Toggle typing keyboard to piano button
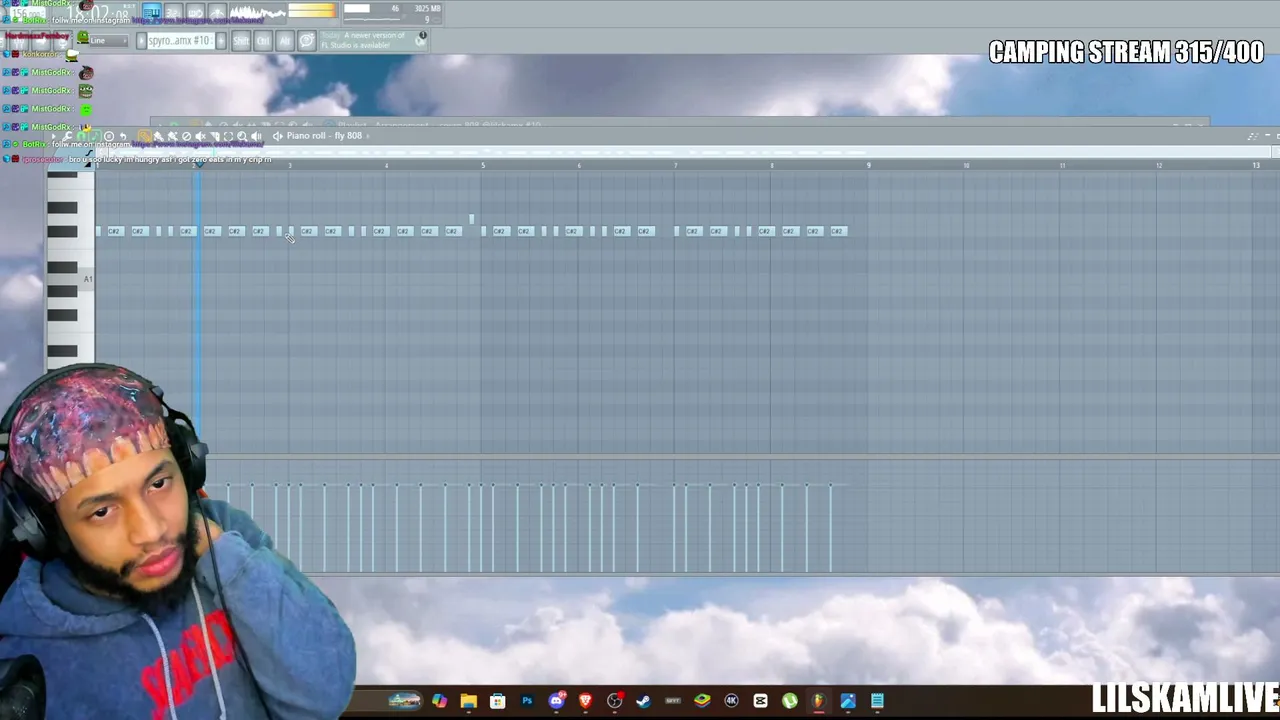The height and width of the screenshot is (720, 1280). [x=152, y=12]
